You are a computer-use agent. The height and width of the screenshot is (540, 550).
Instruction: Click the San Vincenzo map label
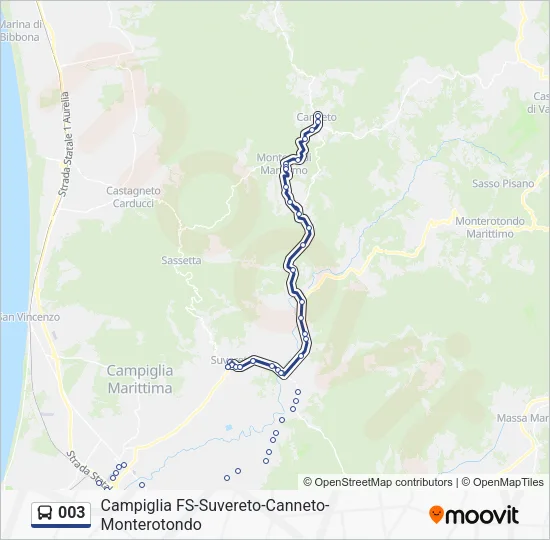[x=30, y=317]
